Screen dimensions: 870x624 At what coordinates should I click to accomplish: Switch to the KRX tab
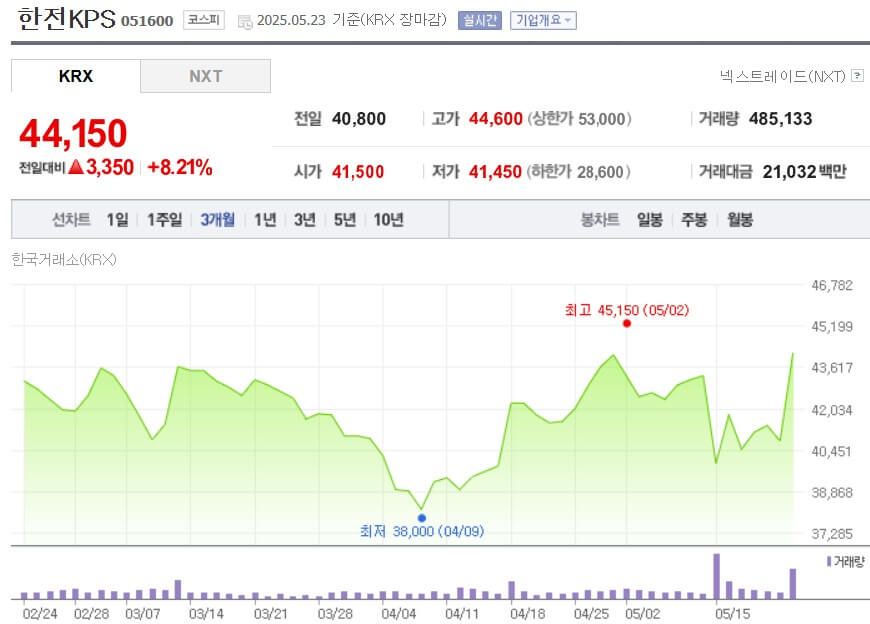[x=76, y=76]
